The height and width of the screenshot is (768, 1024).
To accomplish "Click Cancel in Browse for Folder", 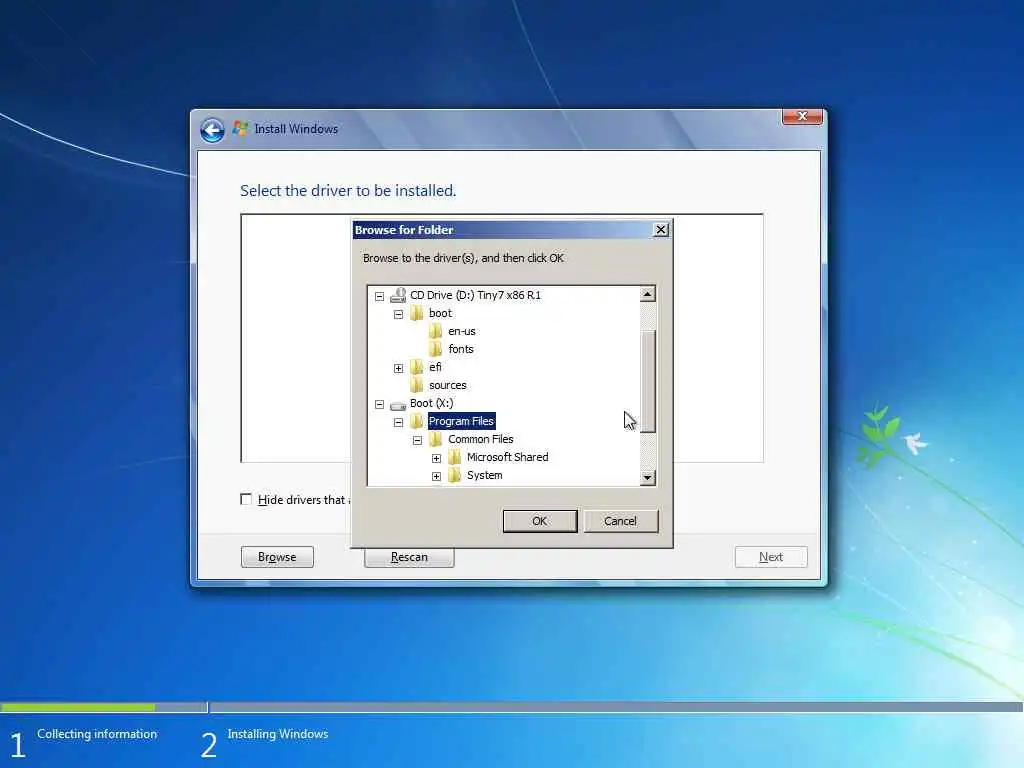I will pyautogui.click(x=620, y=521).
